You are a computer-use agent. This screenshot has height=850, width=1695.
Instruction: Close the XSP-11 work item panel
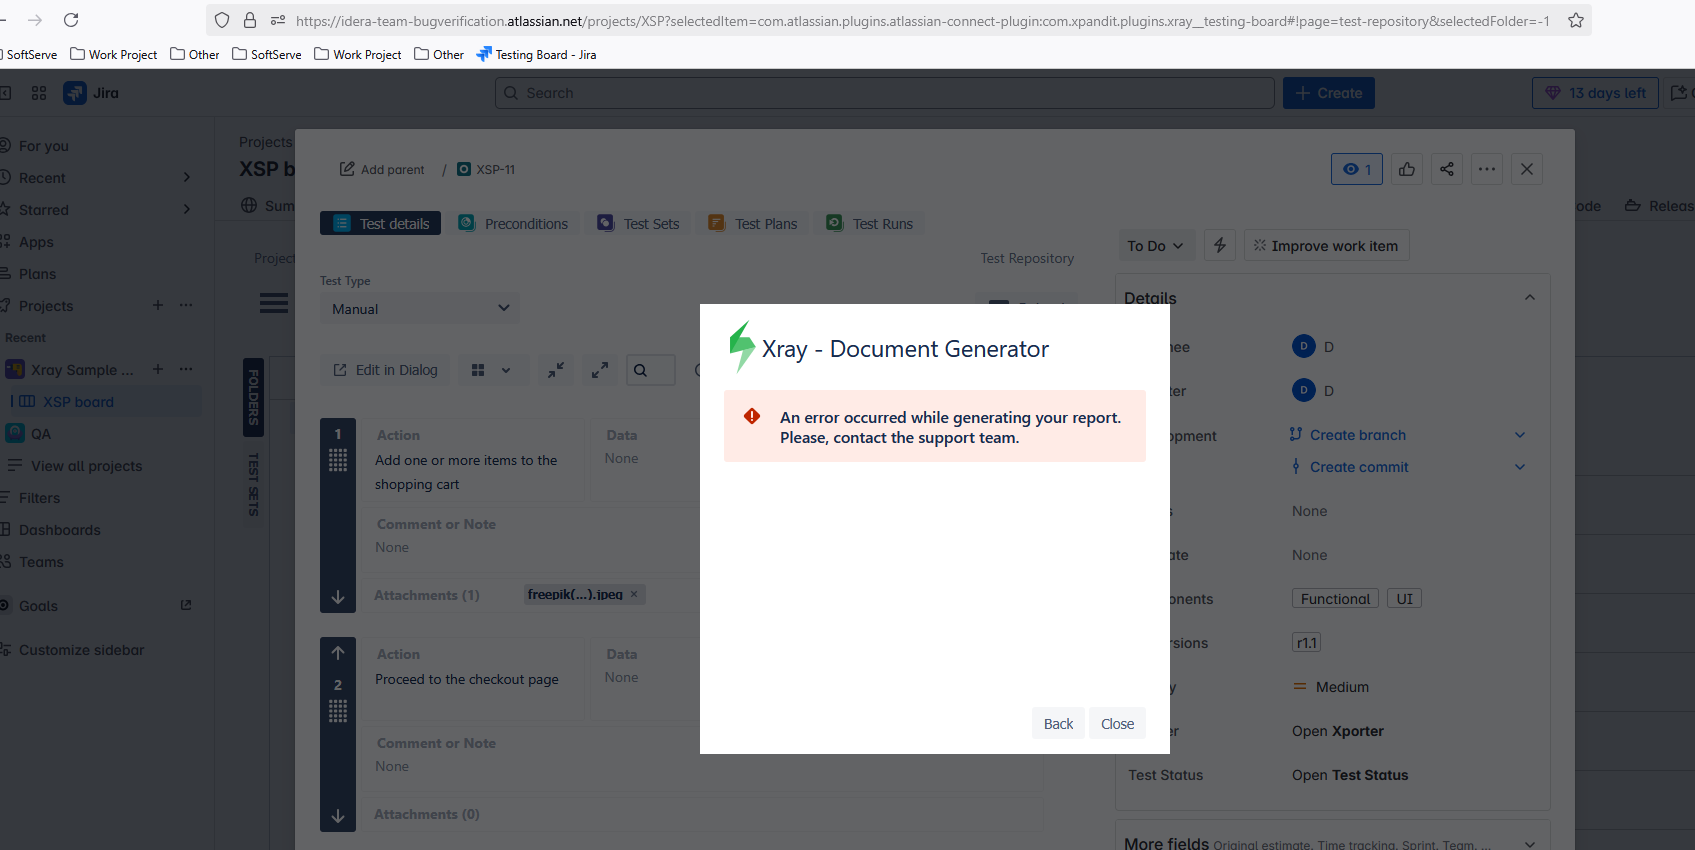pos(1527,169)
